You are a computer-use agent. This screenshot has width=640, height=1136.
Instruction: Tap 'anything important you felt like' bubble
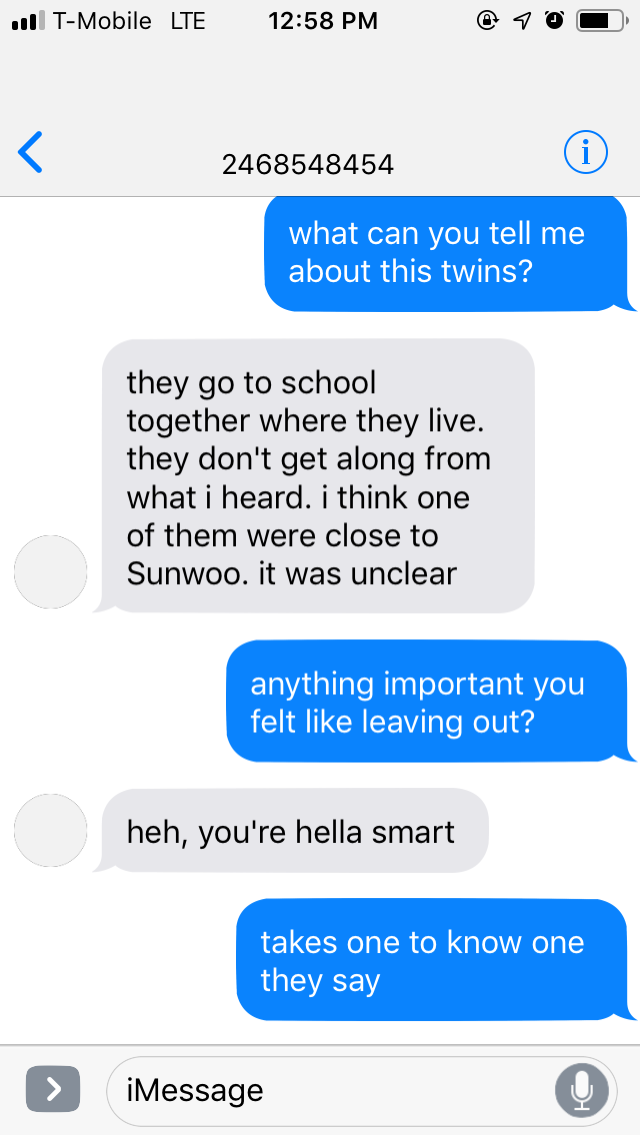tap(428, 701)
